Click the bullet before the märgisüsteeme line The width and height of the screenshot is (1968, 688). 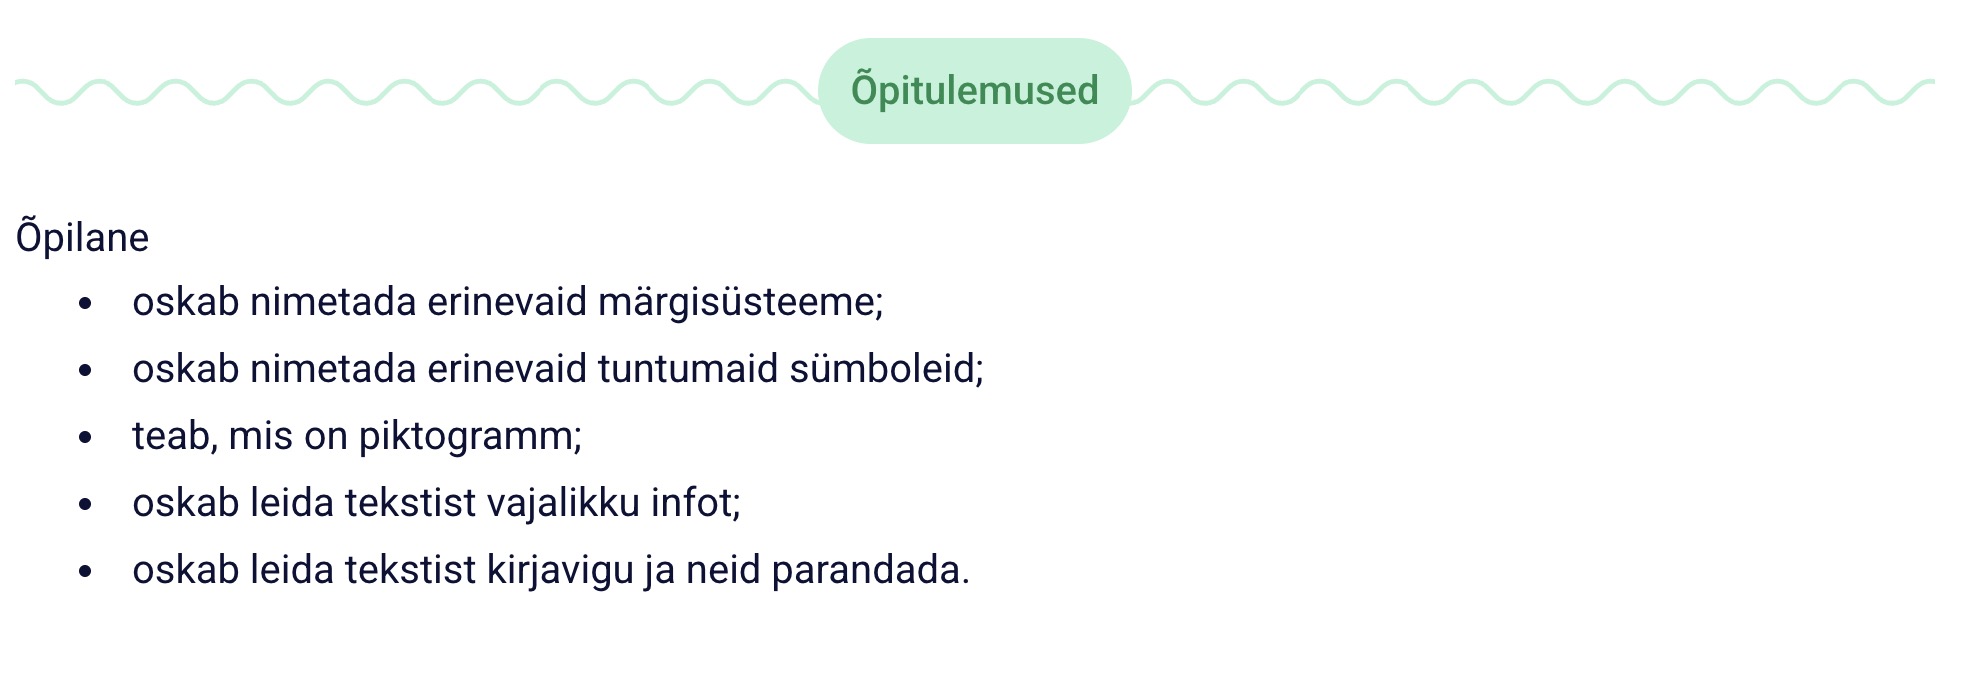pos(85,303)
